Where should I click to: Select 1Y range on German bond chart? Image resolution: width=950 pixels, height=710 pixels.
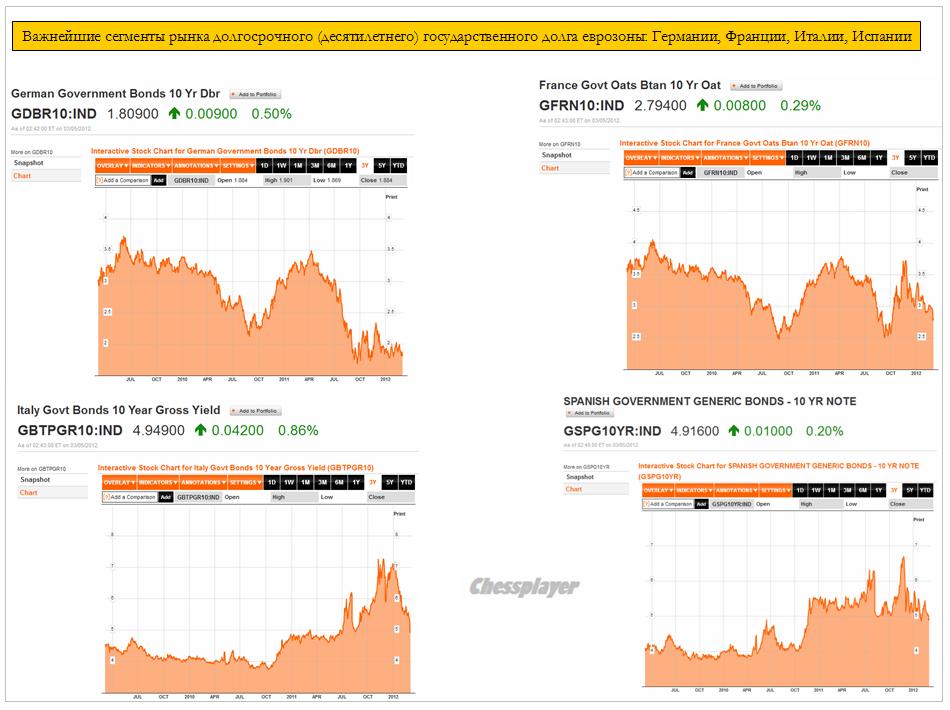pos(348,165)
